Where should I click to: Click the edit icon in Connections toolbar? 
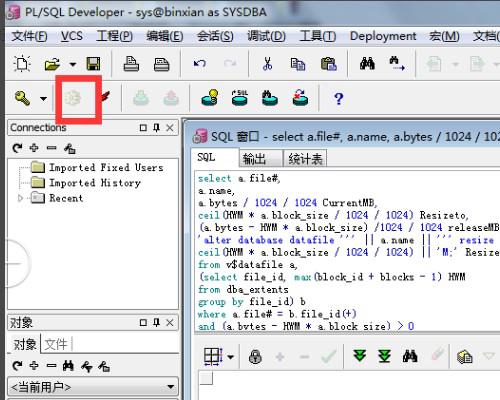coord(70,148)
